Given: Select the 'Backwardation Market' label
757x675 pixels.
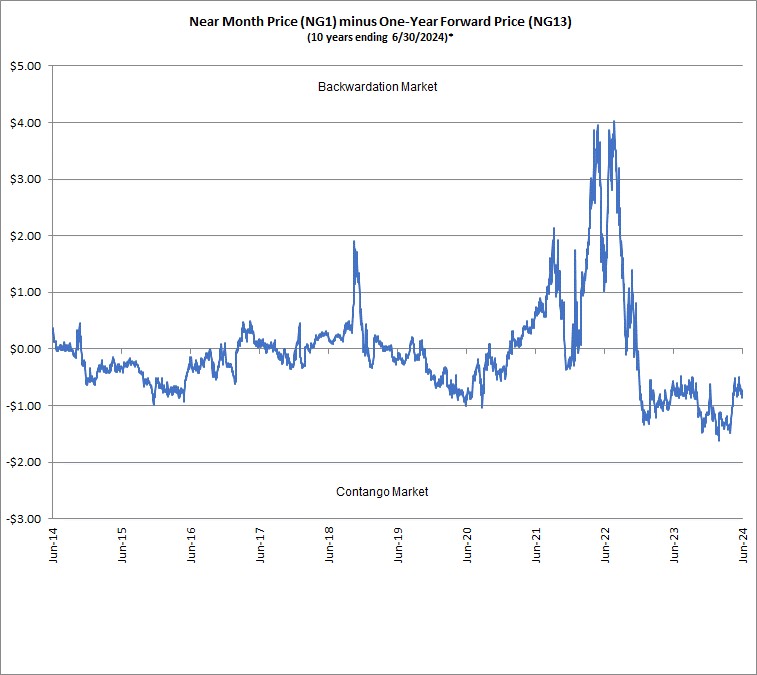Looking at the screenshot, I should click(x=378, y=86).
